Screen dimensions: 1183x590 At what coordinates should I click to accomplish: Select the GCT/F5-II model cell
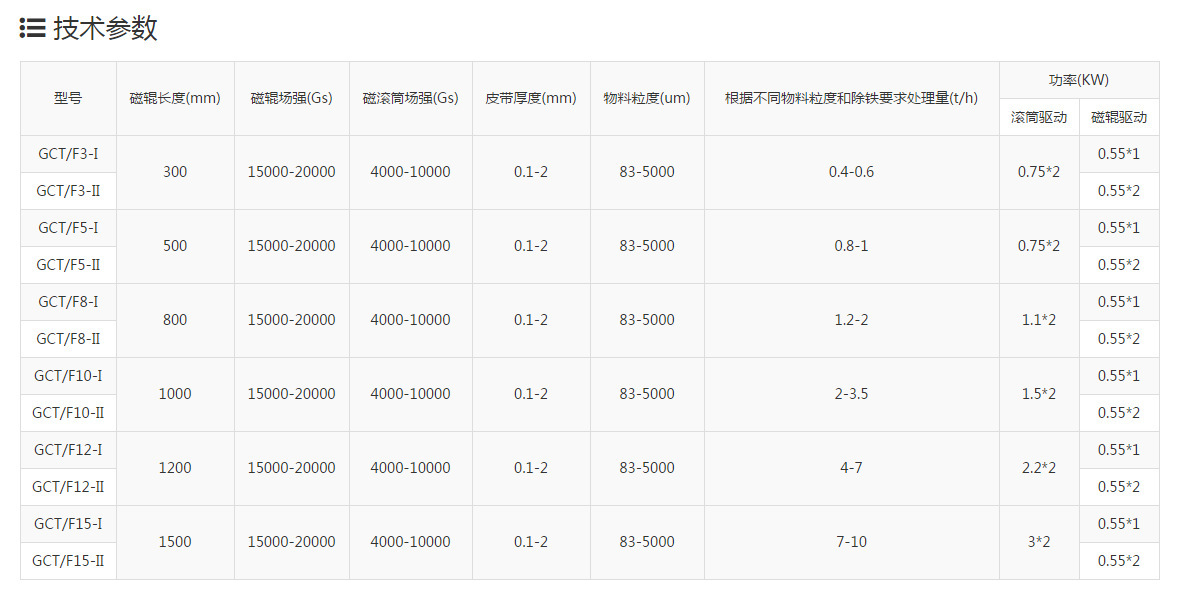[x=69, y=265]
